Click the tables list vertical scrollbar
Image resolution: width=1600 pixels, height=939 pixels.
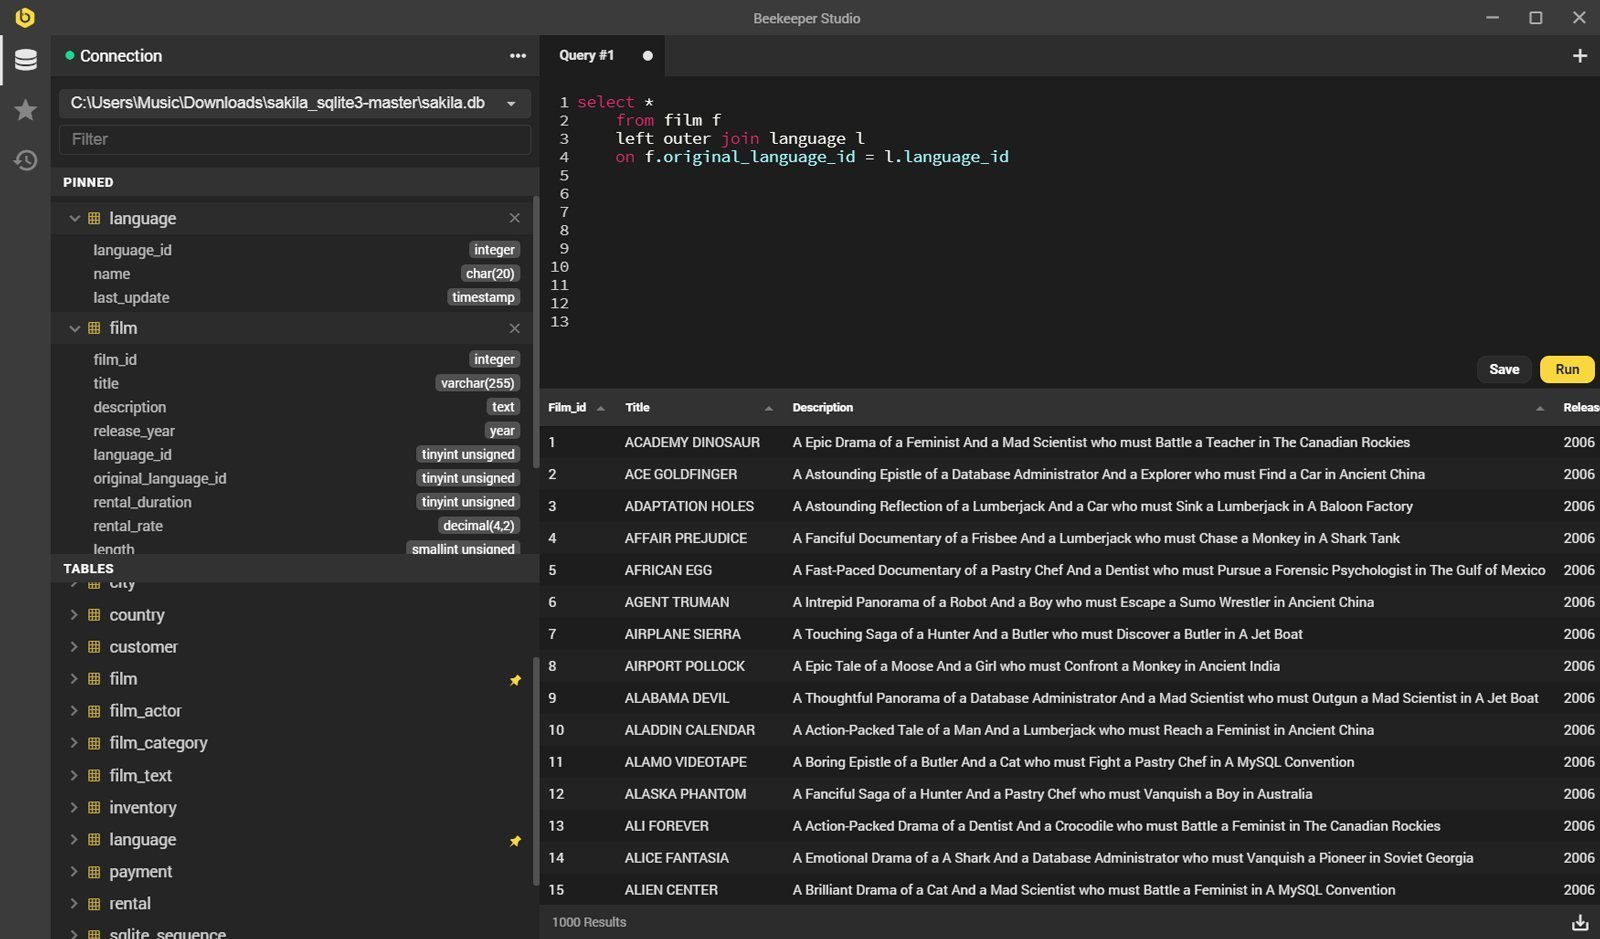[536, 770]
